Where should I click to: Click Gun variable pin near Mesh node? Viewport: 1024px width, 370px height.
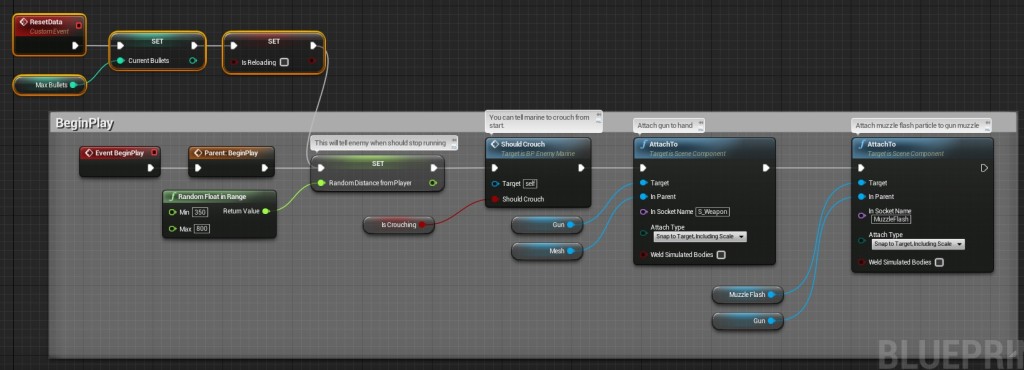(x=570, y=225)
